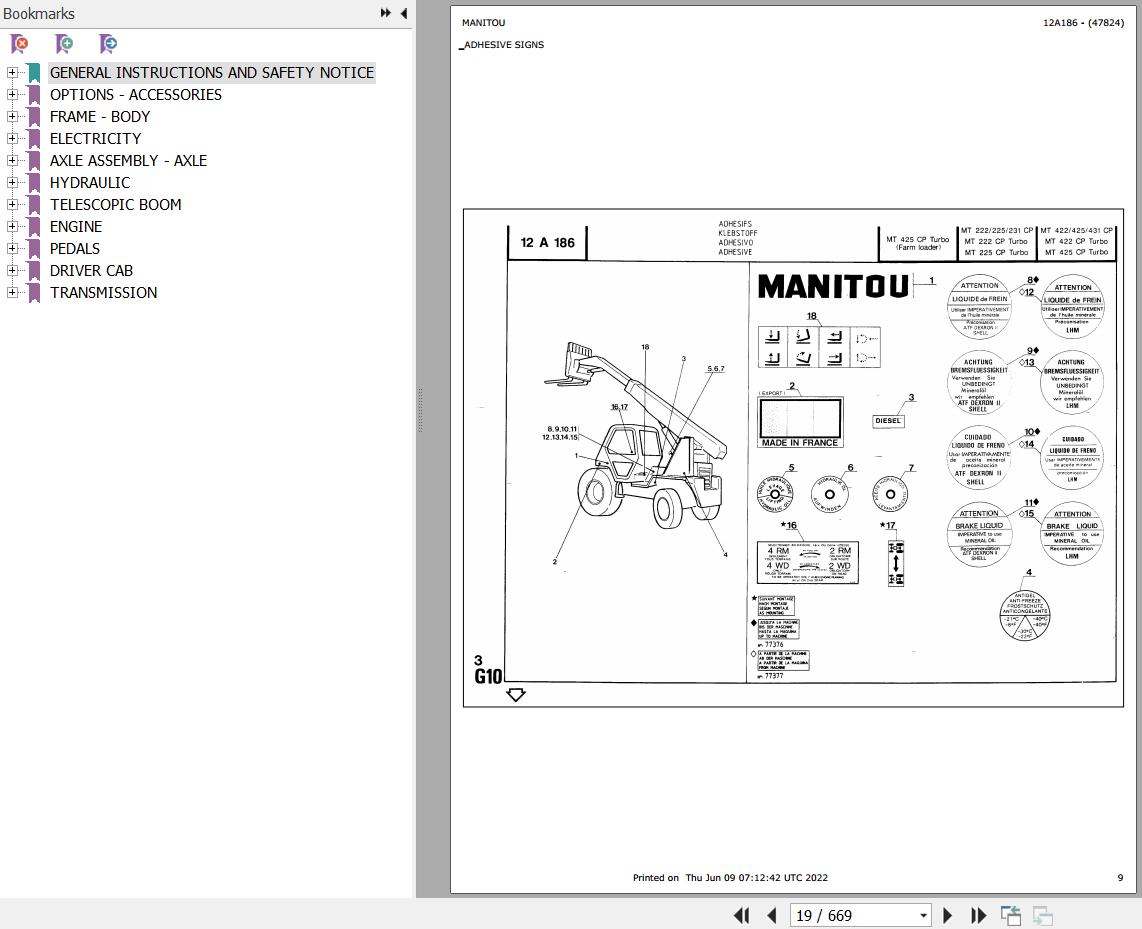Select the TELESCOPIC BOOM bookmark
This screenshot has width=1142, height=929.
(115, 205)
